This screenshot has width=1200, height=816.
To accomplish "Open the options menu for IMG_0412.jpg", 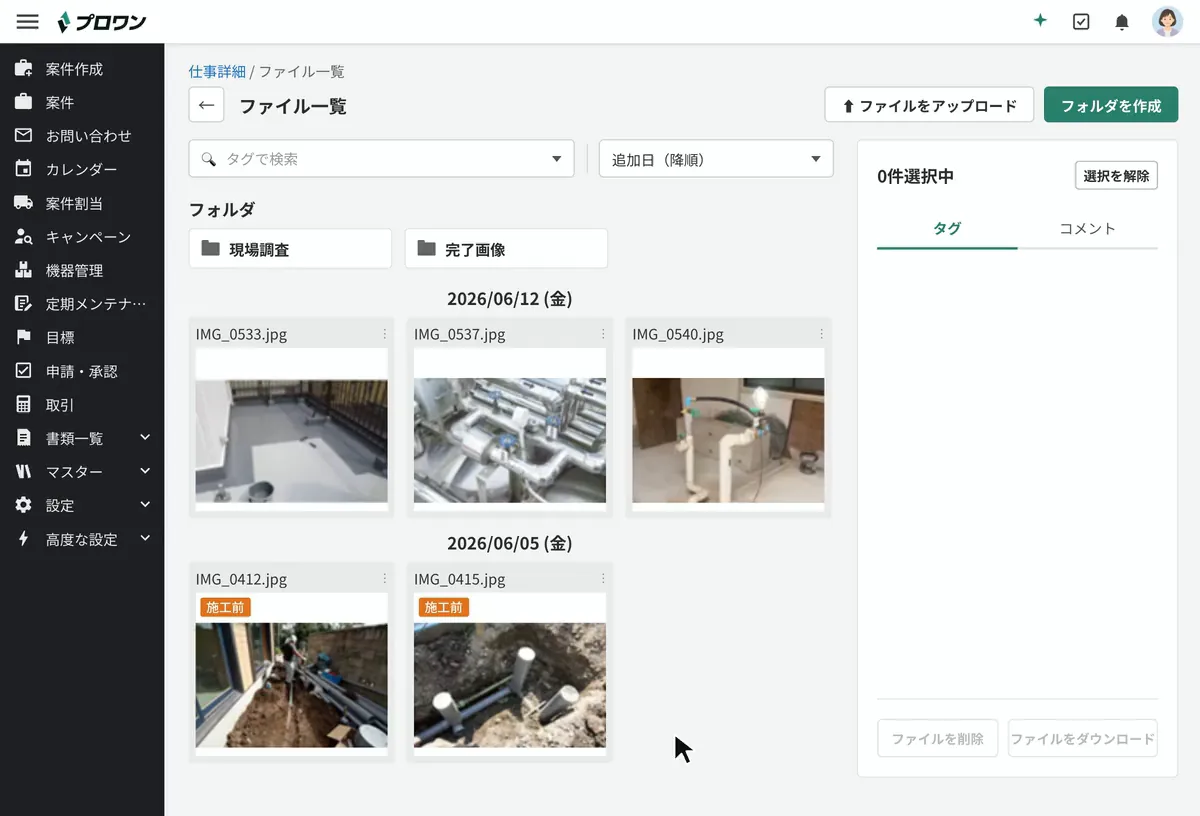I will pyautogui.click(x=384, y=579).
